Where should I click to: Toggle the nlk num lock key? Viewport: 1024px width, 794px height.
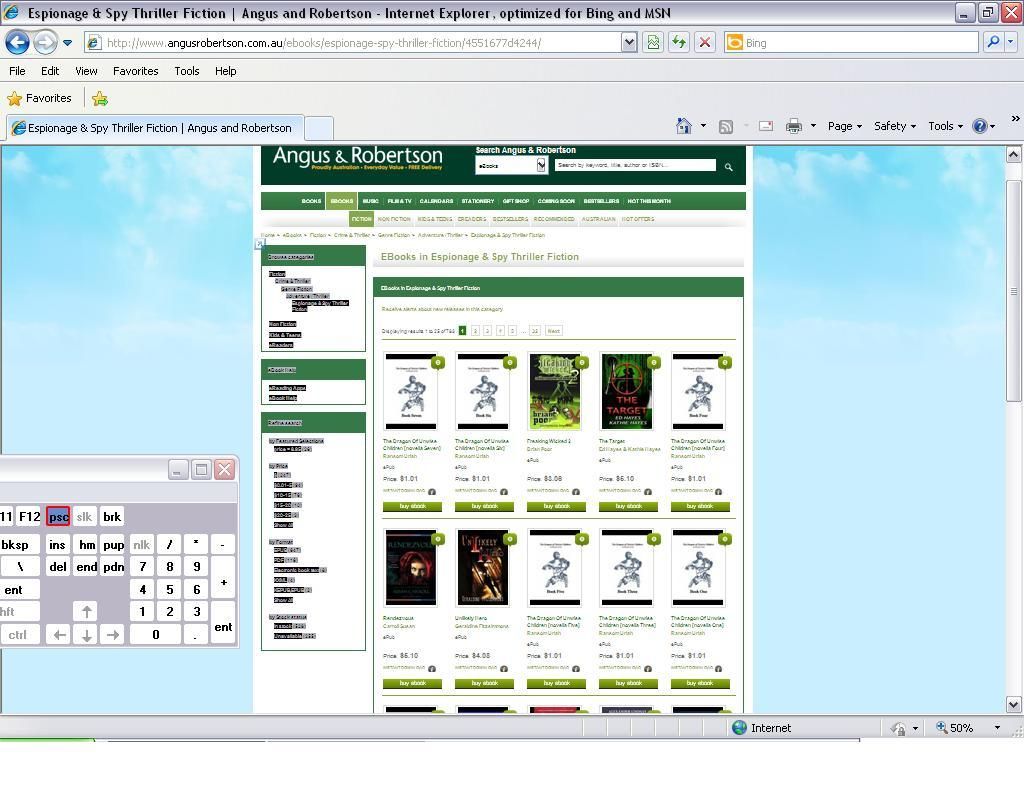tap(141, 545)
